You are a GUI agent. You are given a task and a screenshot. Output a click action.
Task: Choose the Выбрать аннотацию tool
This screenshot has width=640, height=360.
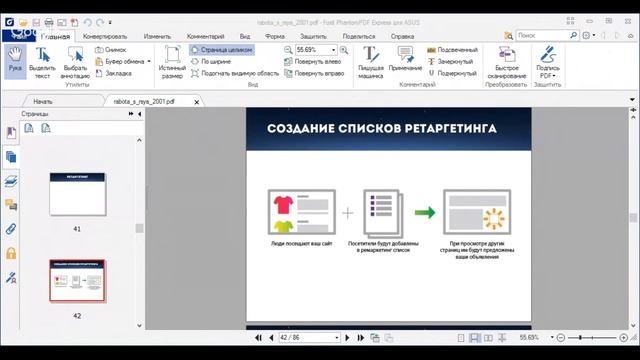pyautogui.click(x=75, y=62)
